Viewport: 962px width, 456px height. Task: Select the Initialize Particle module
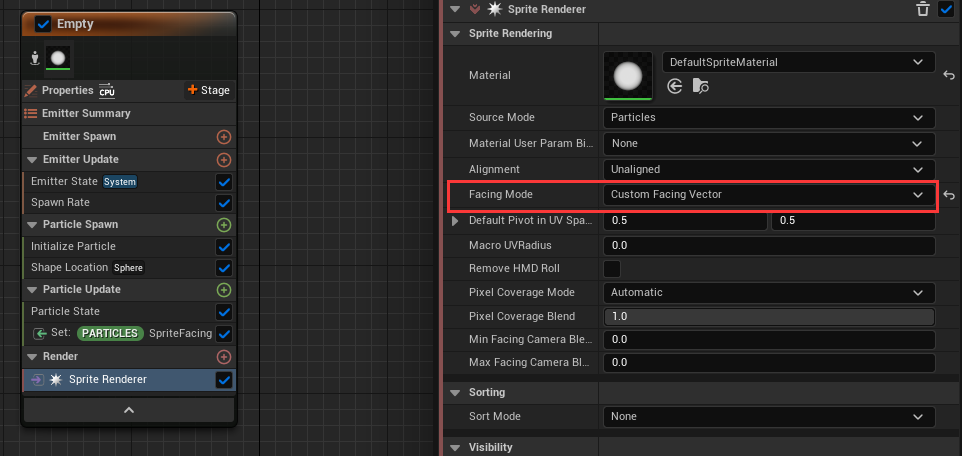tap(74, 247)
